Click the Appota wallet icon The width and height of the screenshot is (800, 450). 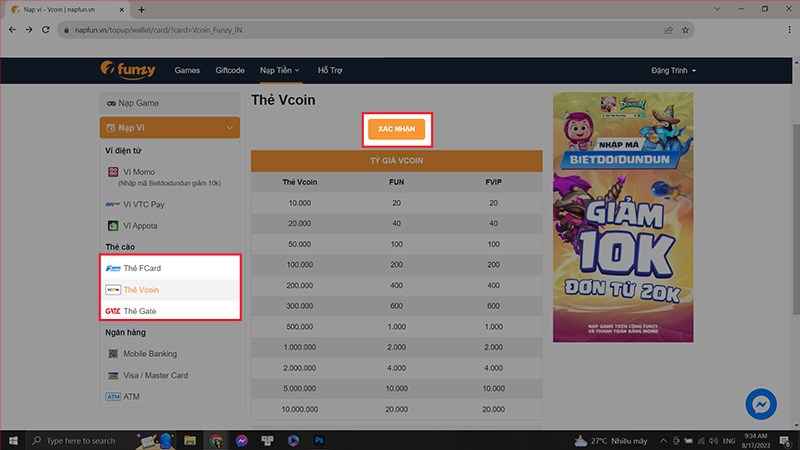tap(113, 226)
